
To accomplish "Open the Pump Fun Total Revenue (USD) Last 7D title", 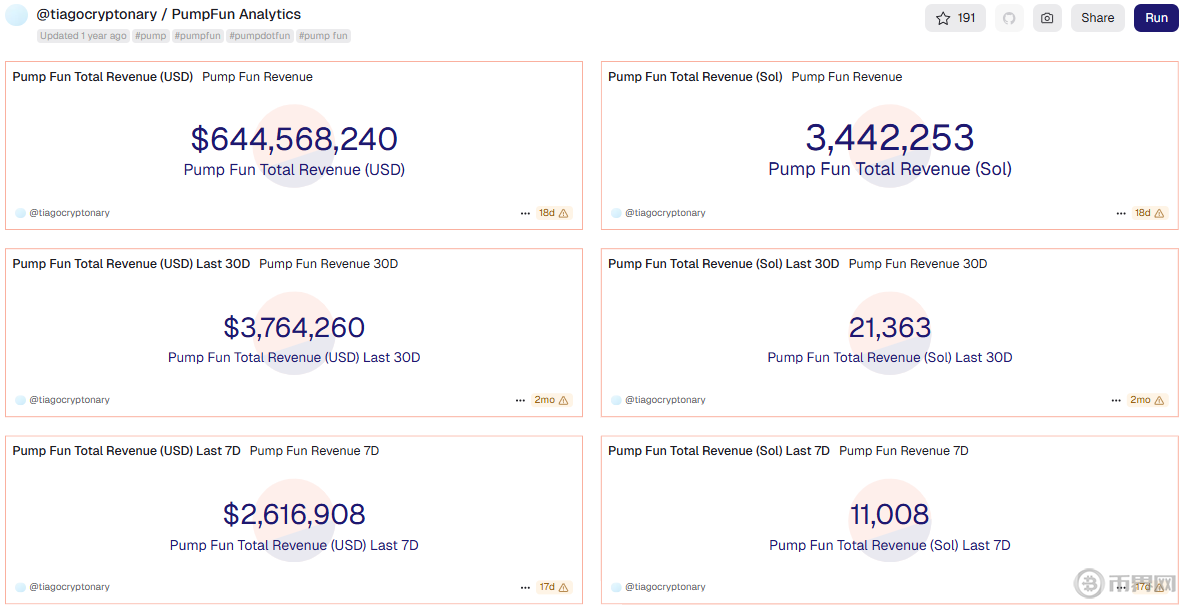I will tap(126, 451).
